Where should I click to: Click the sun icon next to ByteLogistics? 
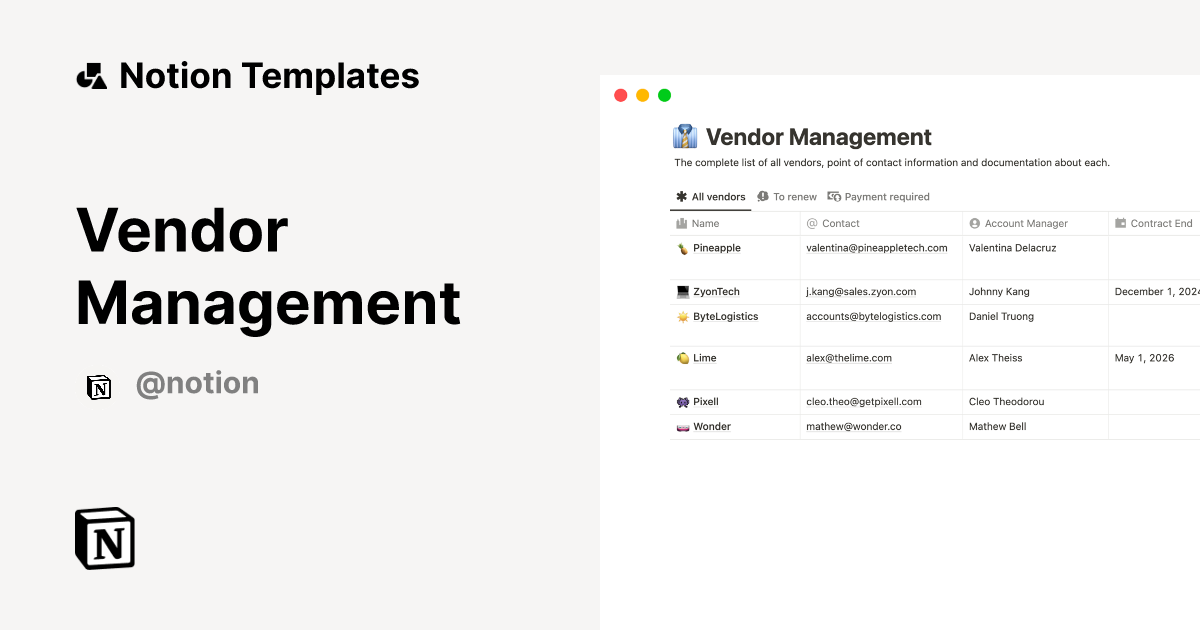(x=682, y=316)
